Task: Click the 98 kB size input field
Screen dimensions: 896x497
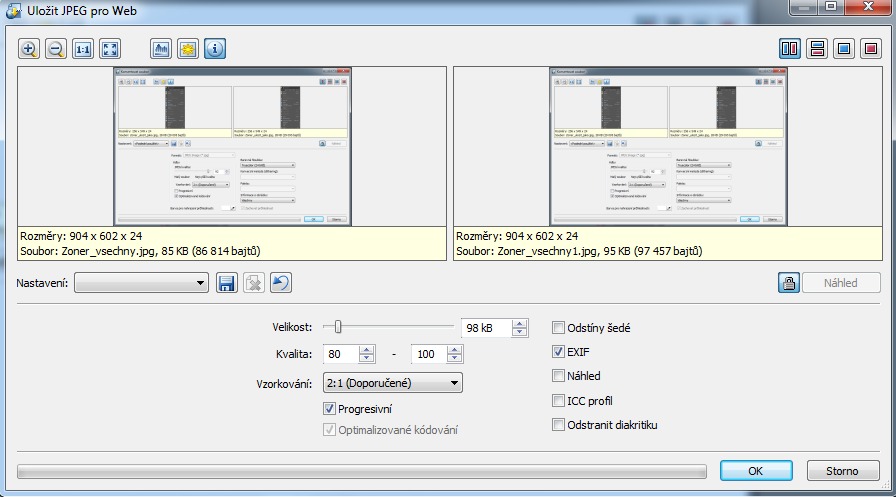Action: click(x=485, y=328)
